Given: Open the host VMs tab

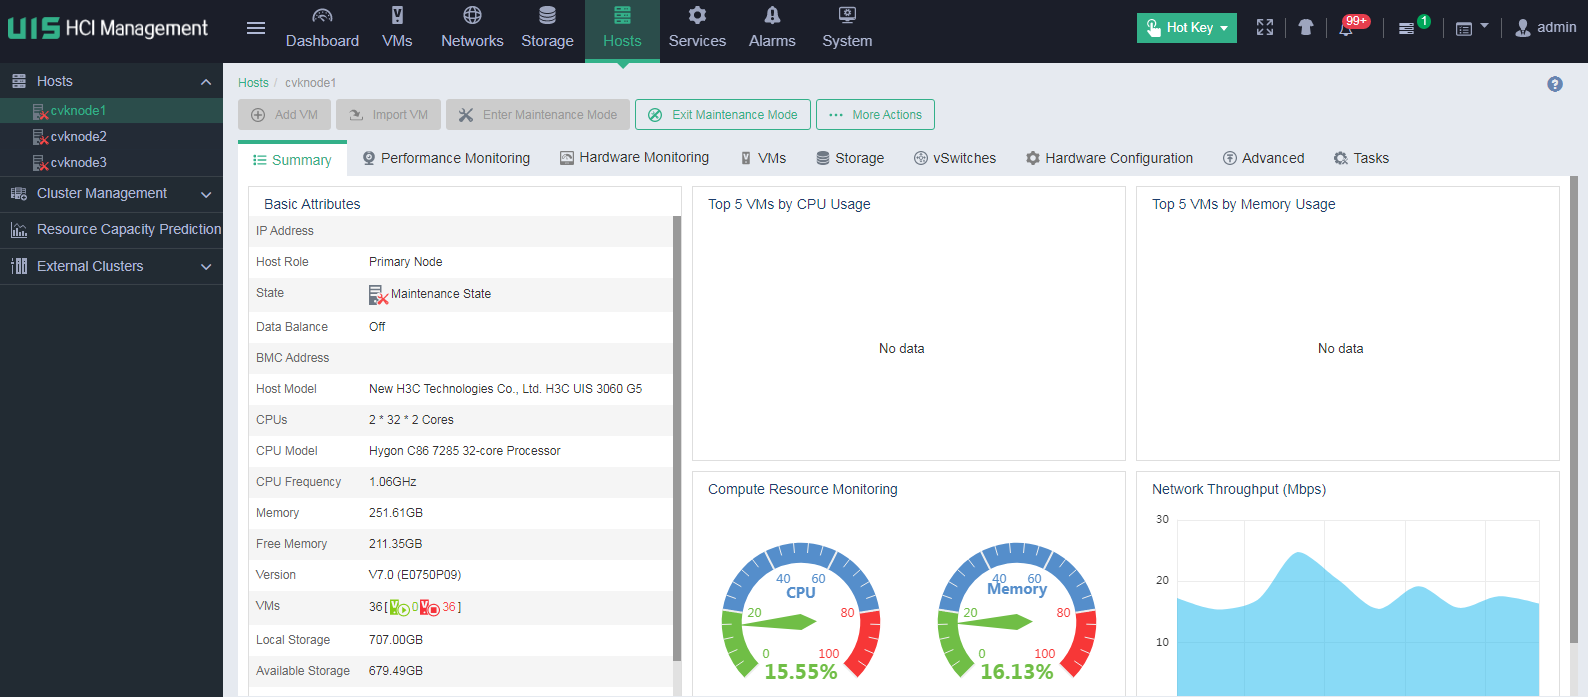Looking at the screenshot, I should (763, 158).
